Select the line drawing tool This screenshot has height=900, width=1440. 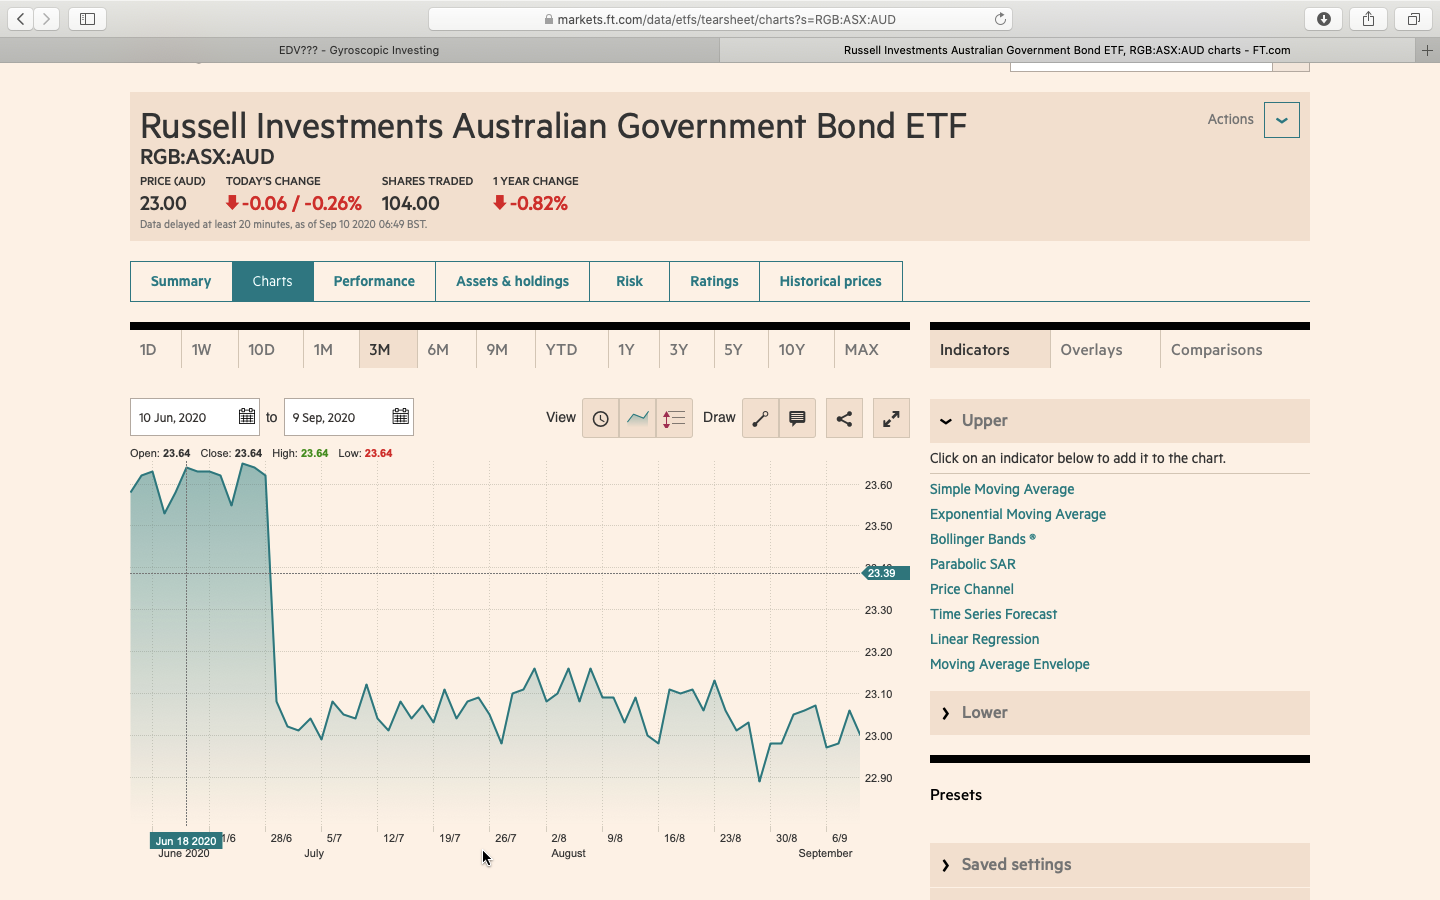click(x=760, y=419)
